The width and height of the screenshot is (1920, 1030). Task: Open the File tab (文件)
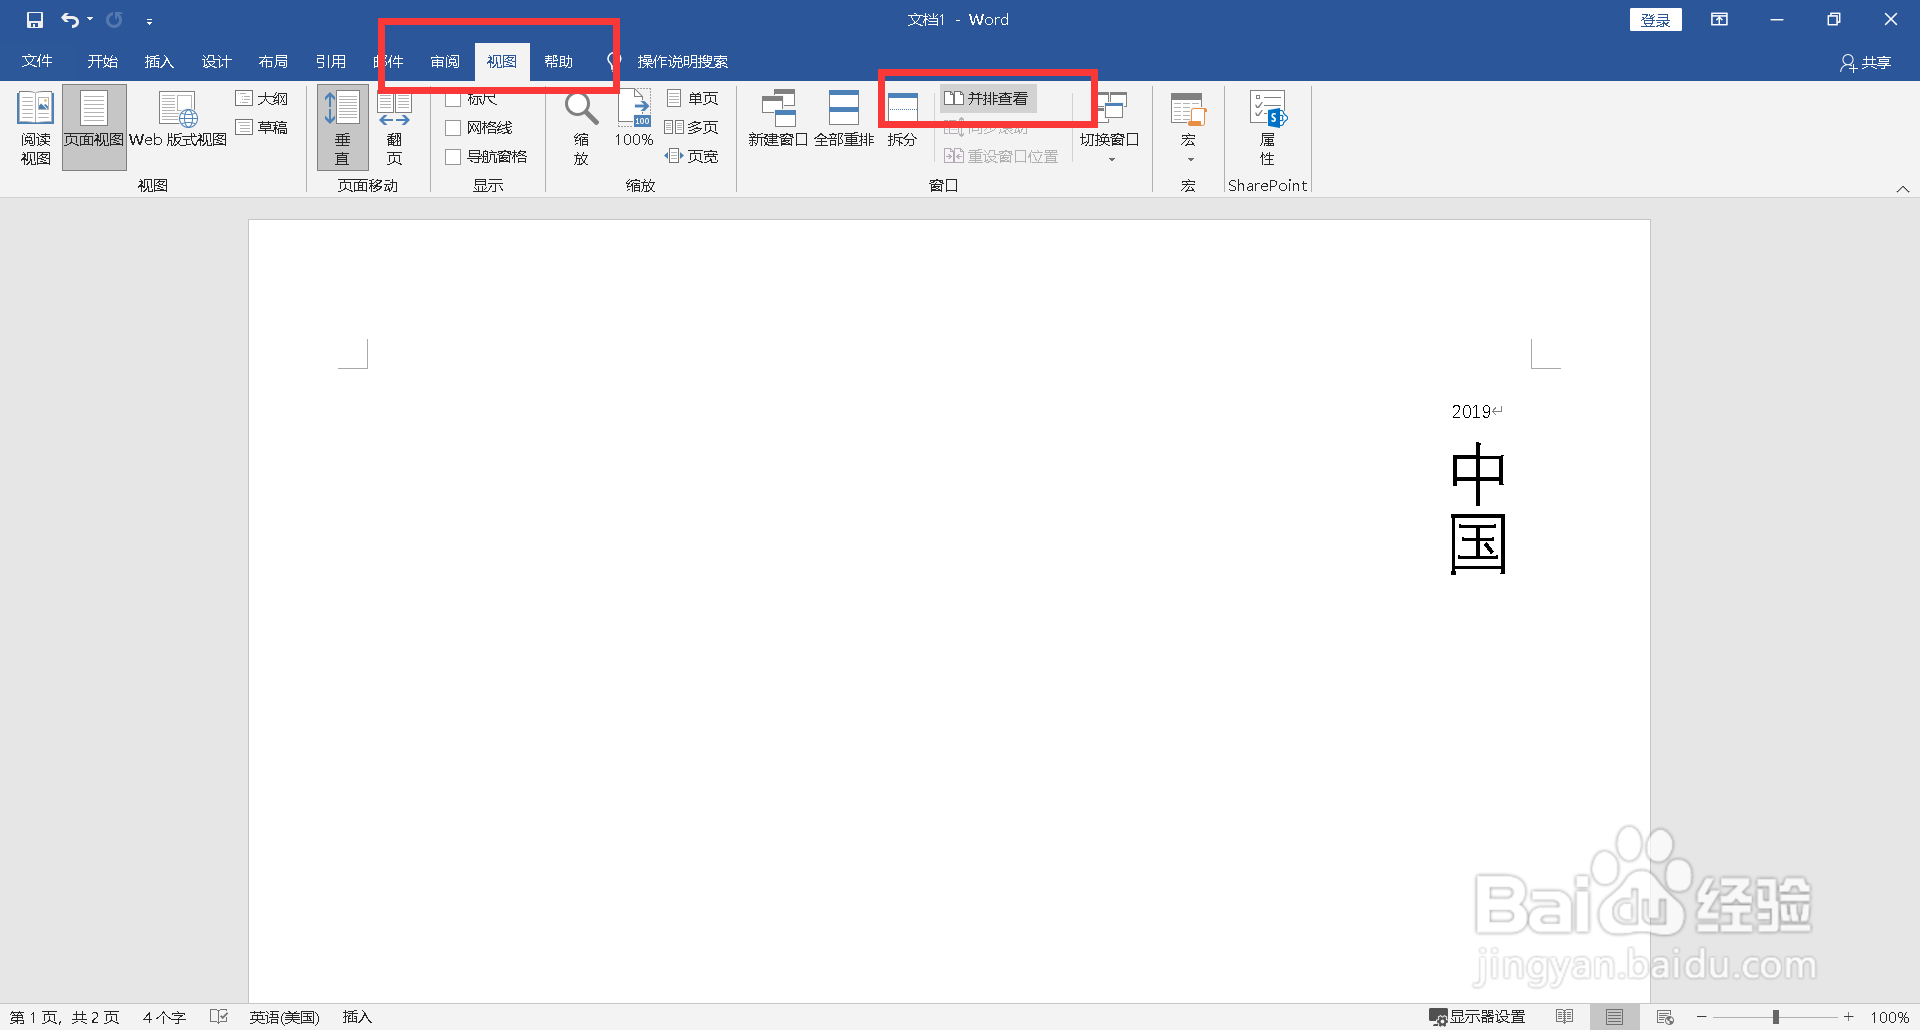click(37, 61)
